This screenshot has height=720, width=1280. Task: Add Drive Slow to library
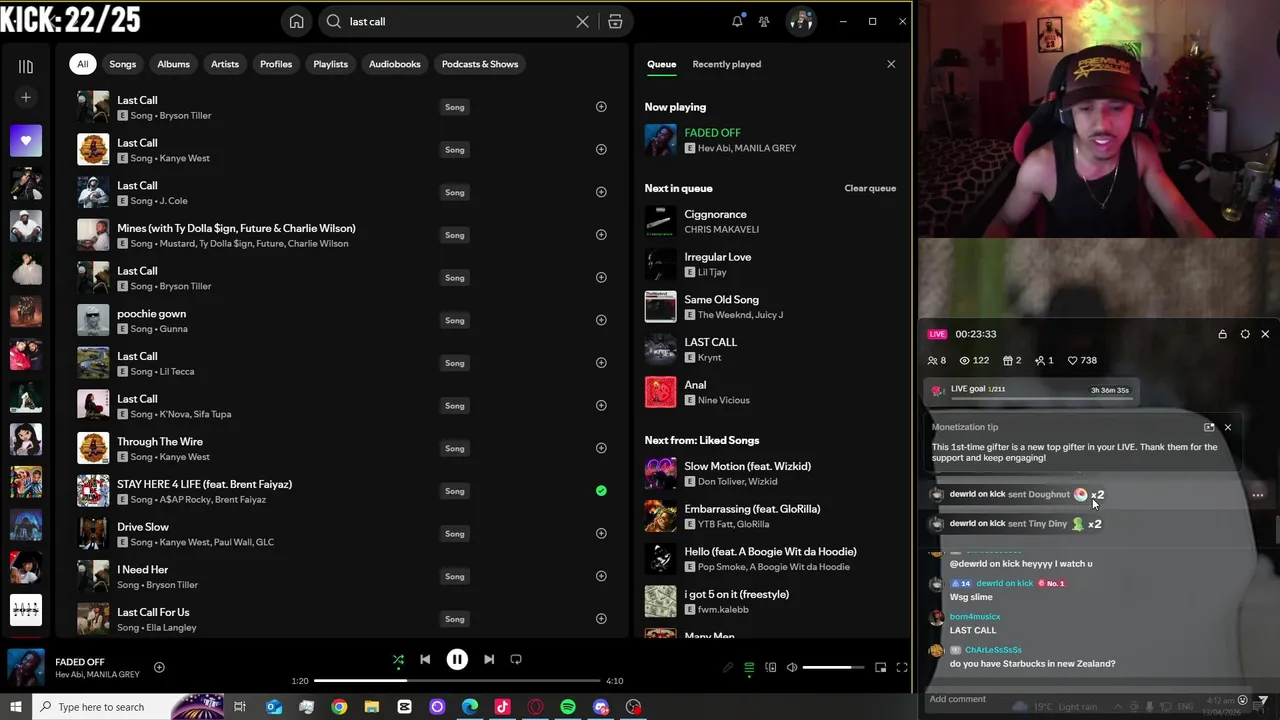coord(601,533)
